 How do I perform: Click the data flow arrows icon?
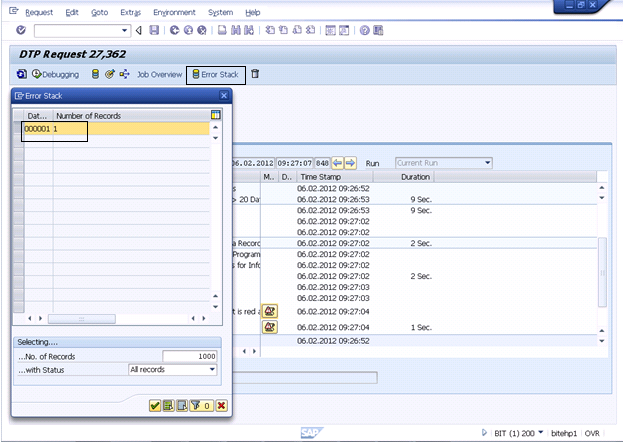click(124, 74)
